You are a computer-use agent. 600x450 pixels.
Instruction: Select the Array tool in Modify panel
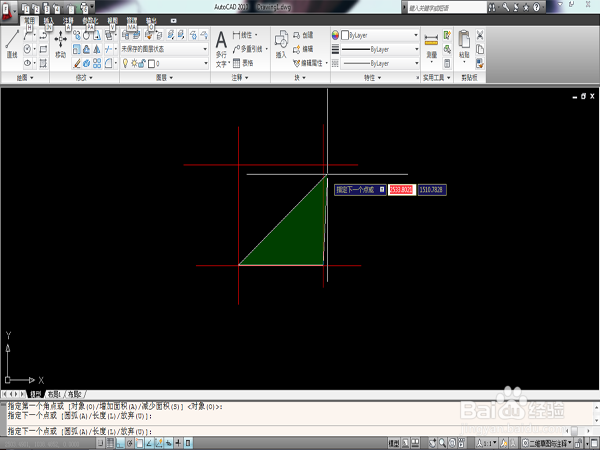pos(97,63)
